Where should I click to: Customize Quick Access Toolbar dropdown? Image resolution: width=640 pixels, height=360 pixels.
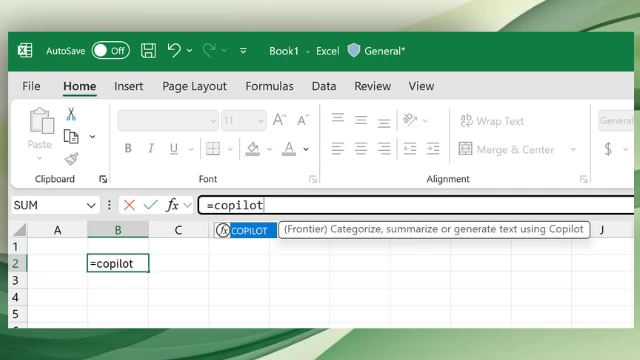(243, 51)
